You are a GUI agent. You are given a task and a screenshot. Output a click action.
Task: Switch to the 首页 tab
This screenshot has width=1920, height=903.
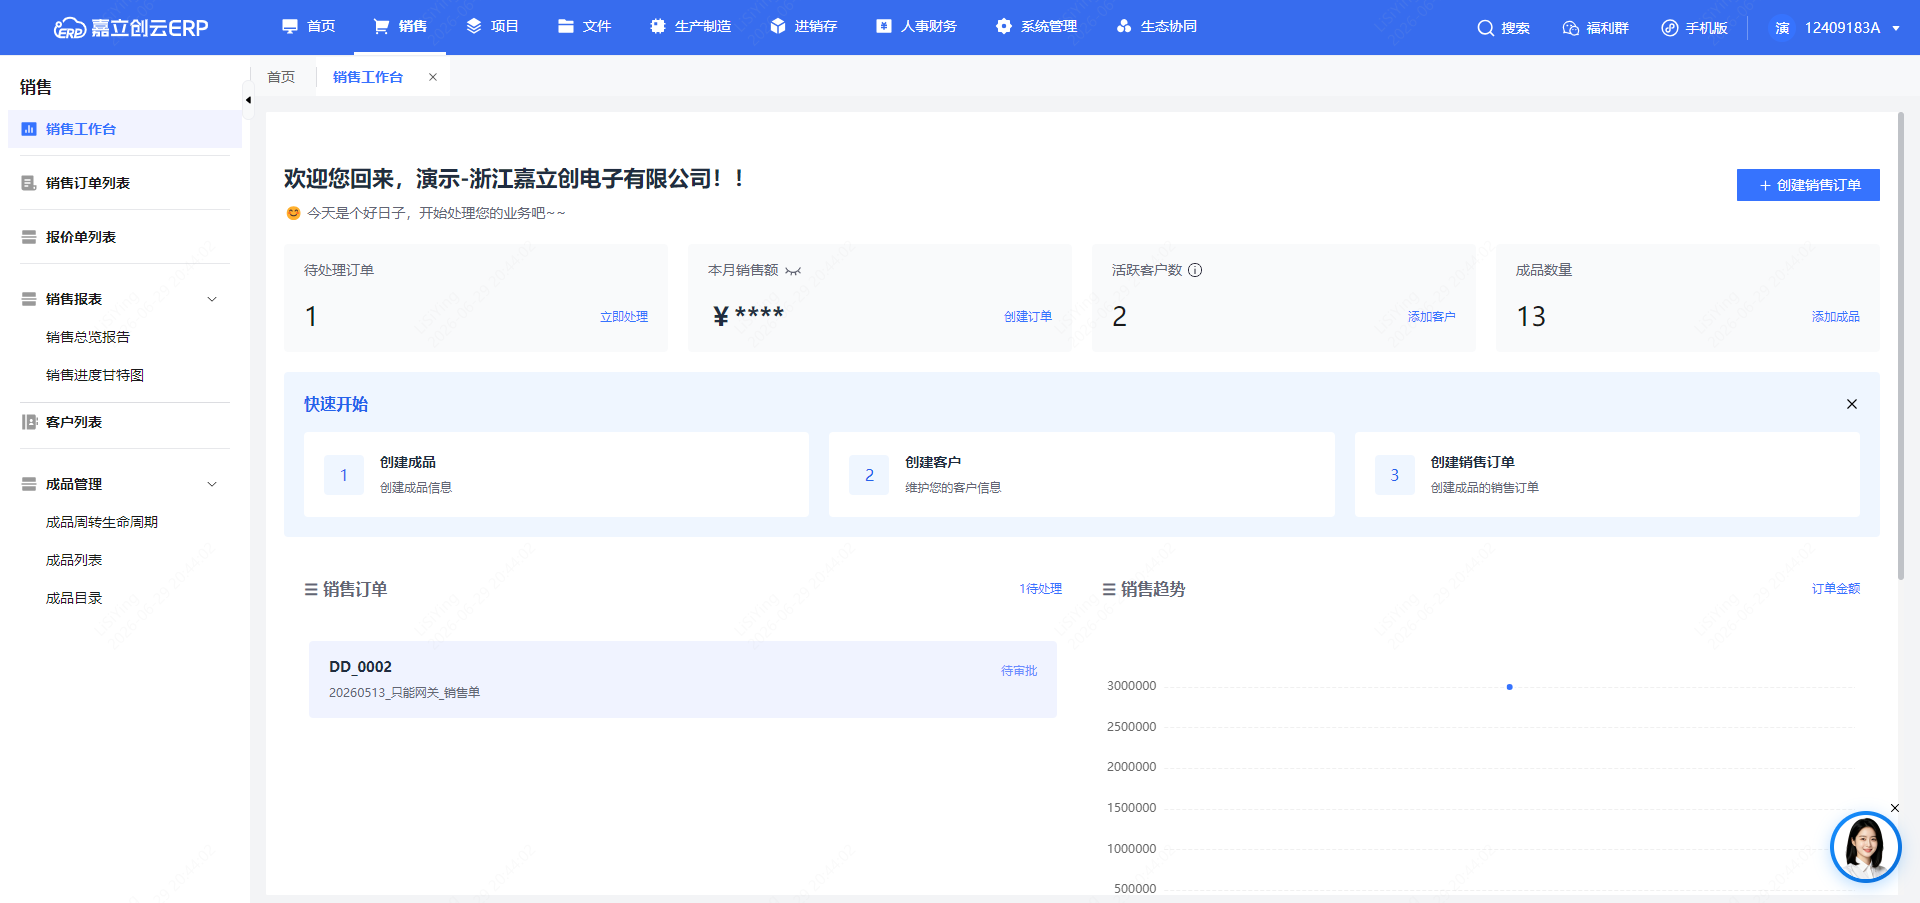pos(282,77)
